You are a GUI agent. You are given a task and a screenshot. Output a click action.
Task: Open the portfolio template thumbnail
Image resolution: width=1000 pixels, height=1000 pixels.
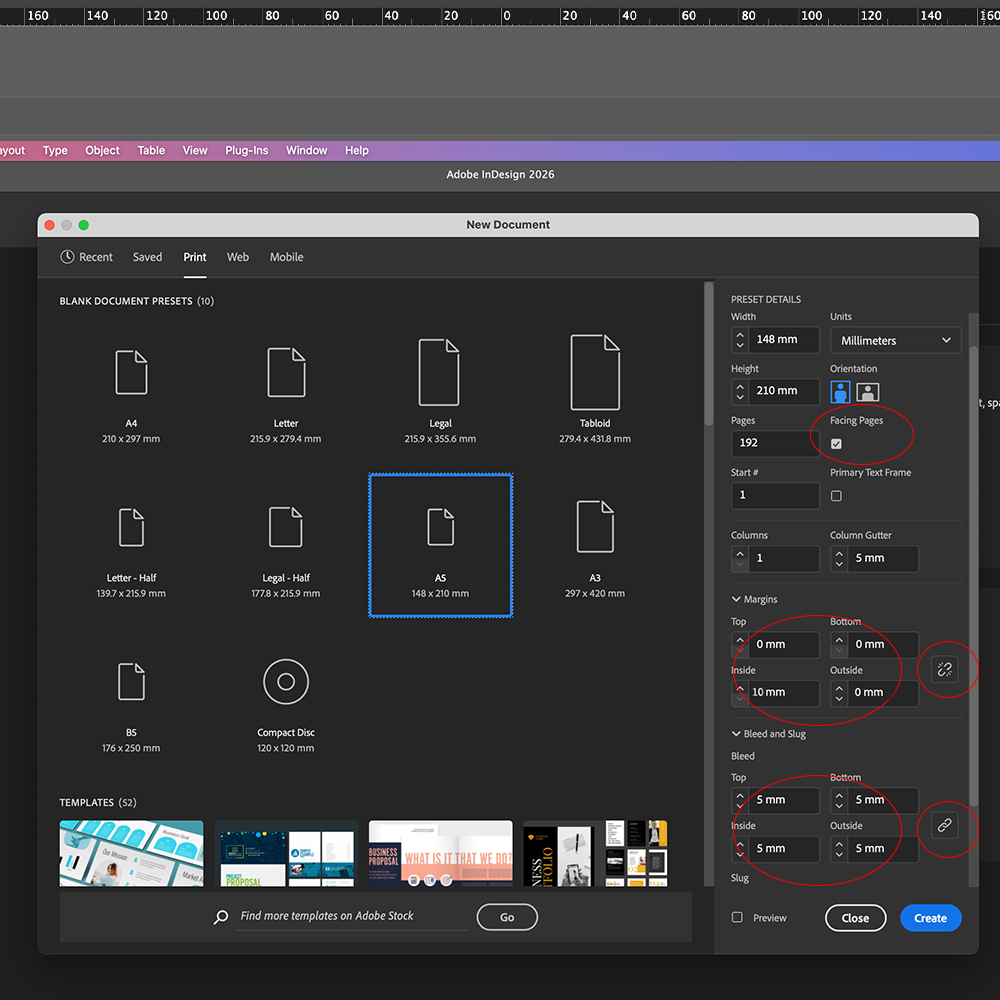point(595,853)
